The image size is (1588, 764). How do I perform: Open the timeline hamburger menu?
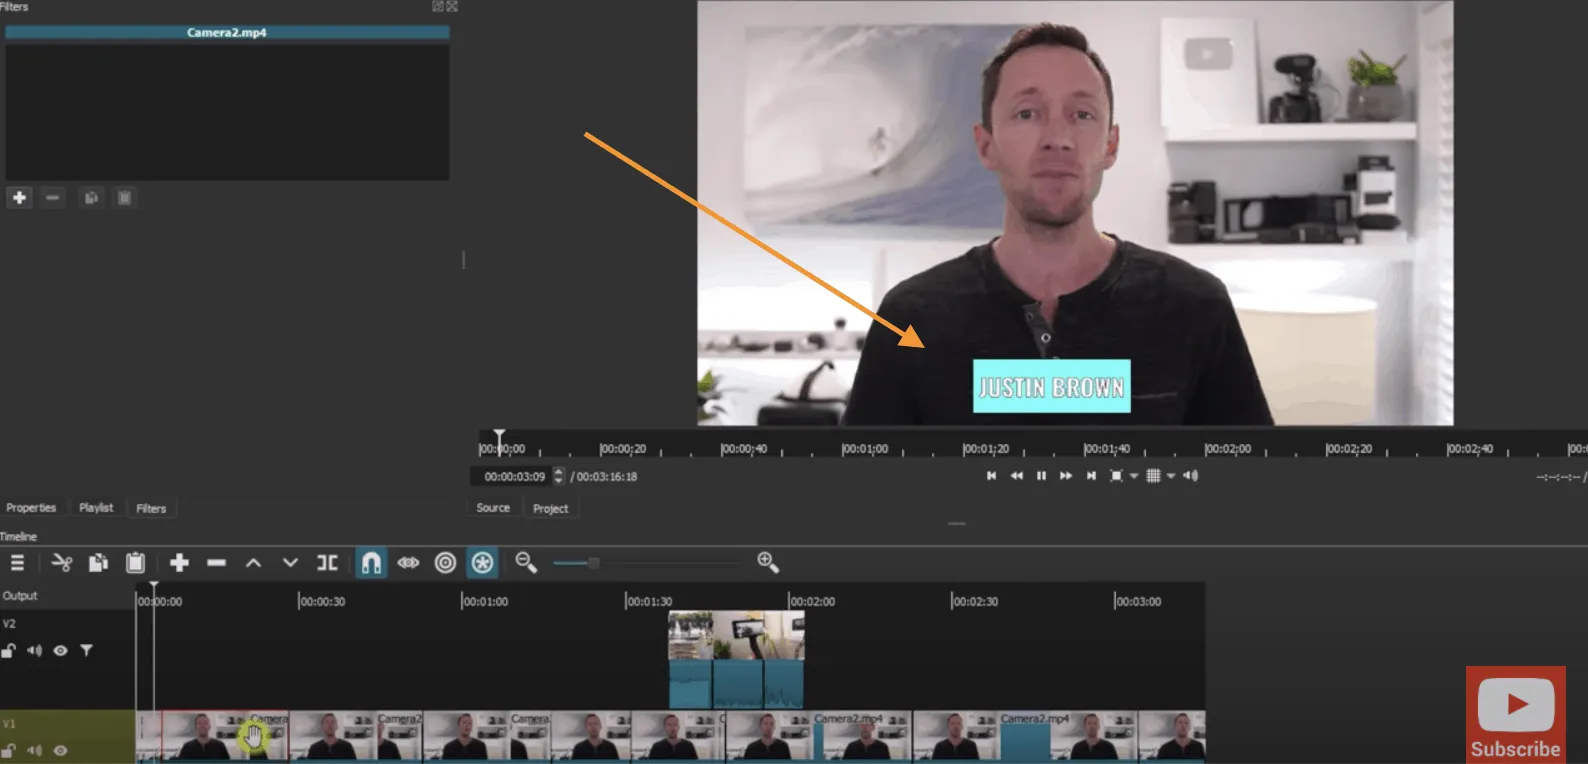17,563
